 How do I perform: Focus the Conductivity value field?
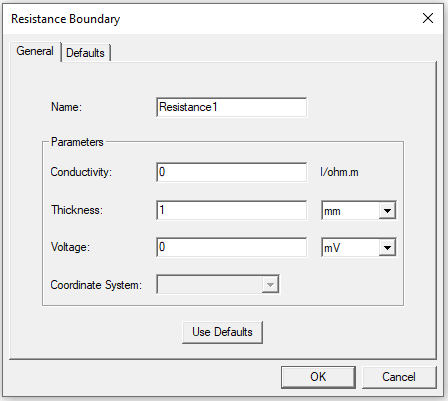click(231, 172)
